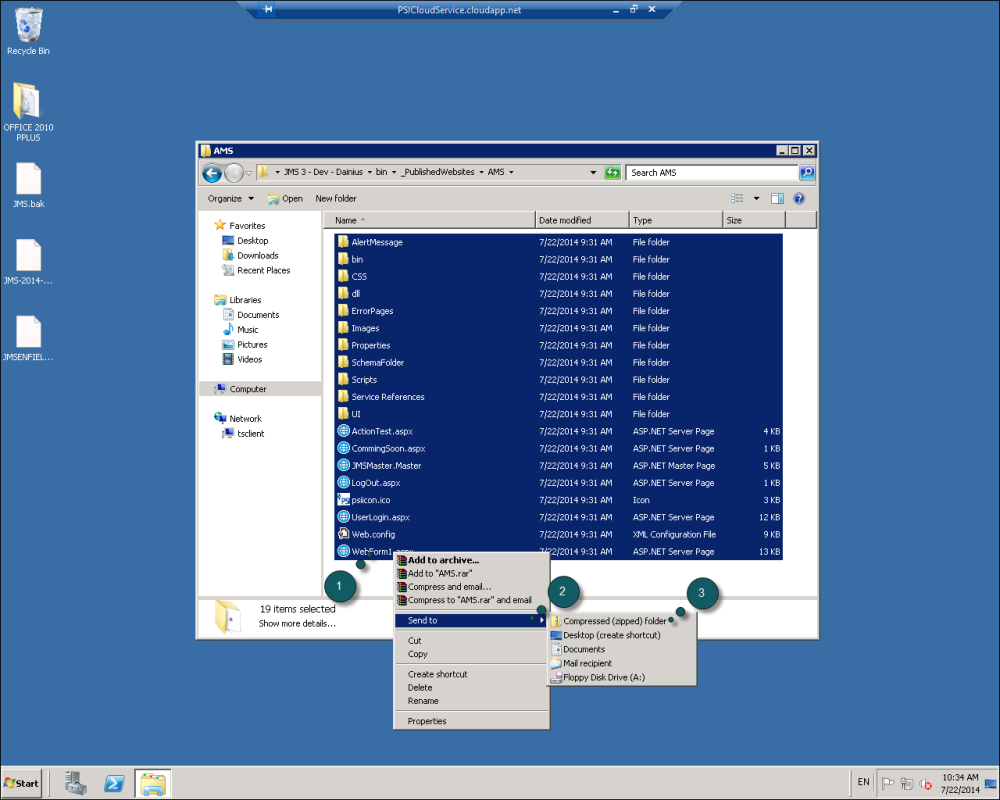Image resolution: width=1000 pixels, height=800 pixels.
Task: Click the search magnifier icon
Action: [x=806, y=172]
